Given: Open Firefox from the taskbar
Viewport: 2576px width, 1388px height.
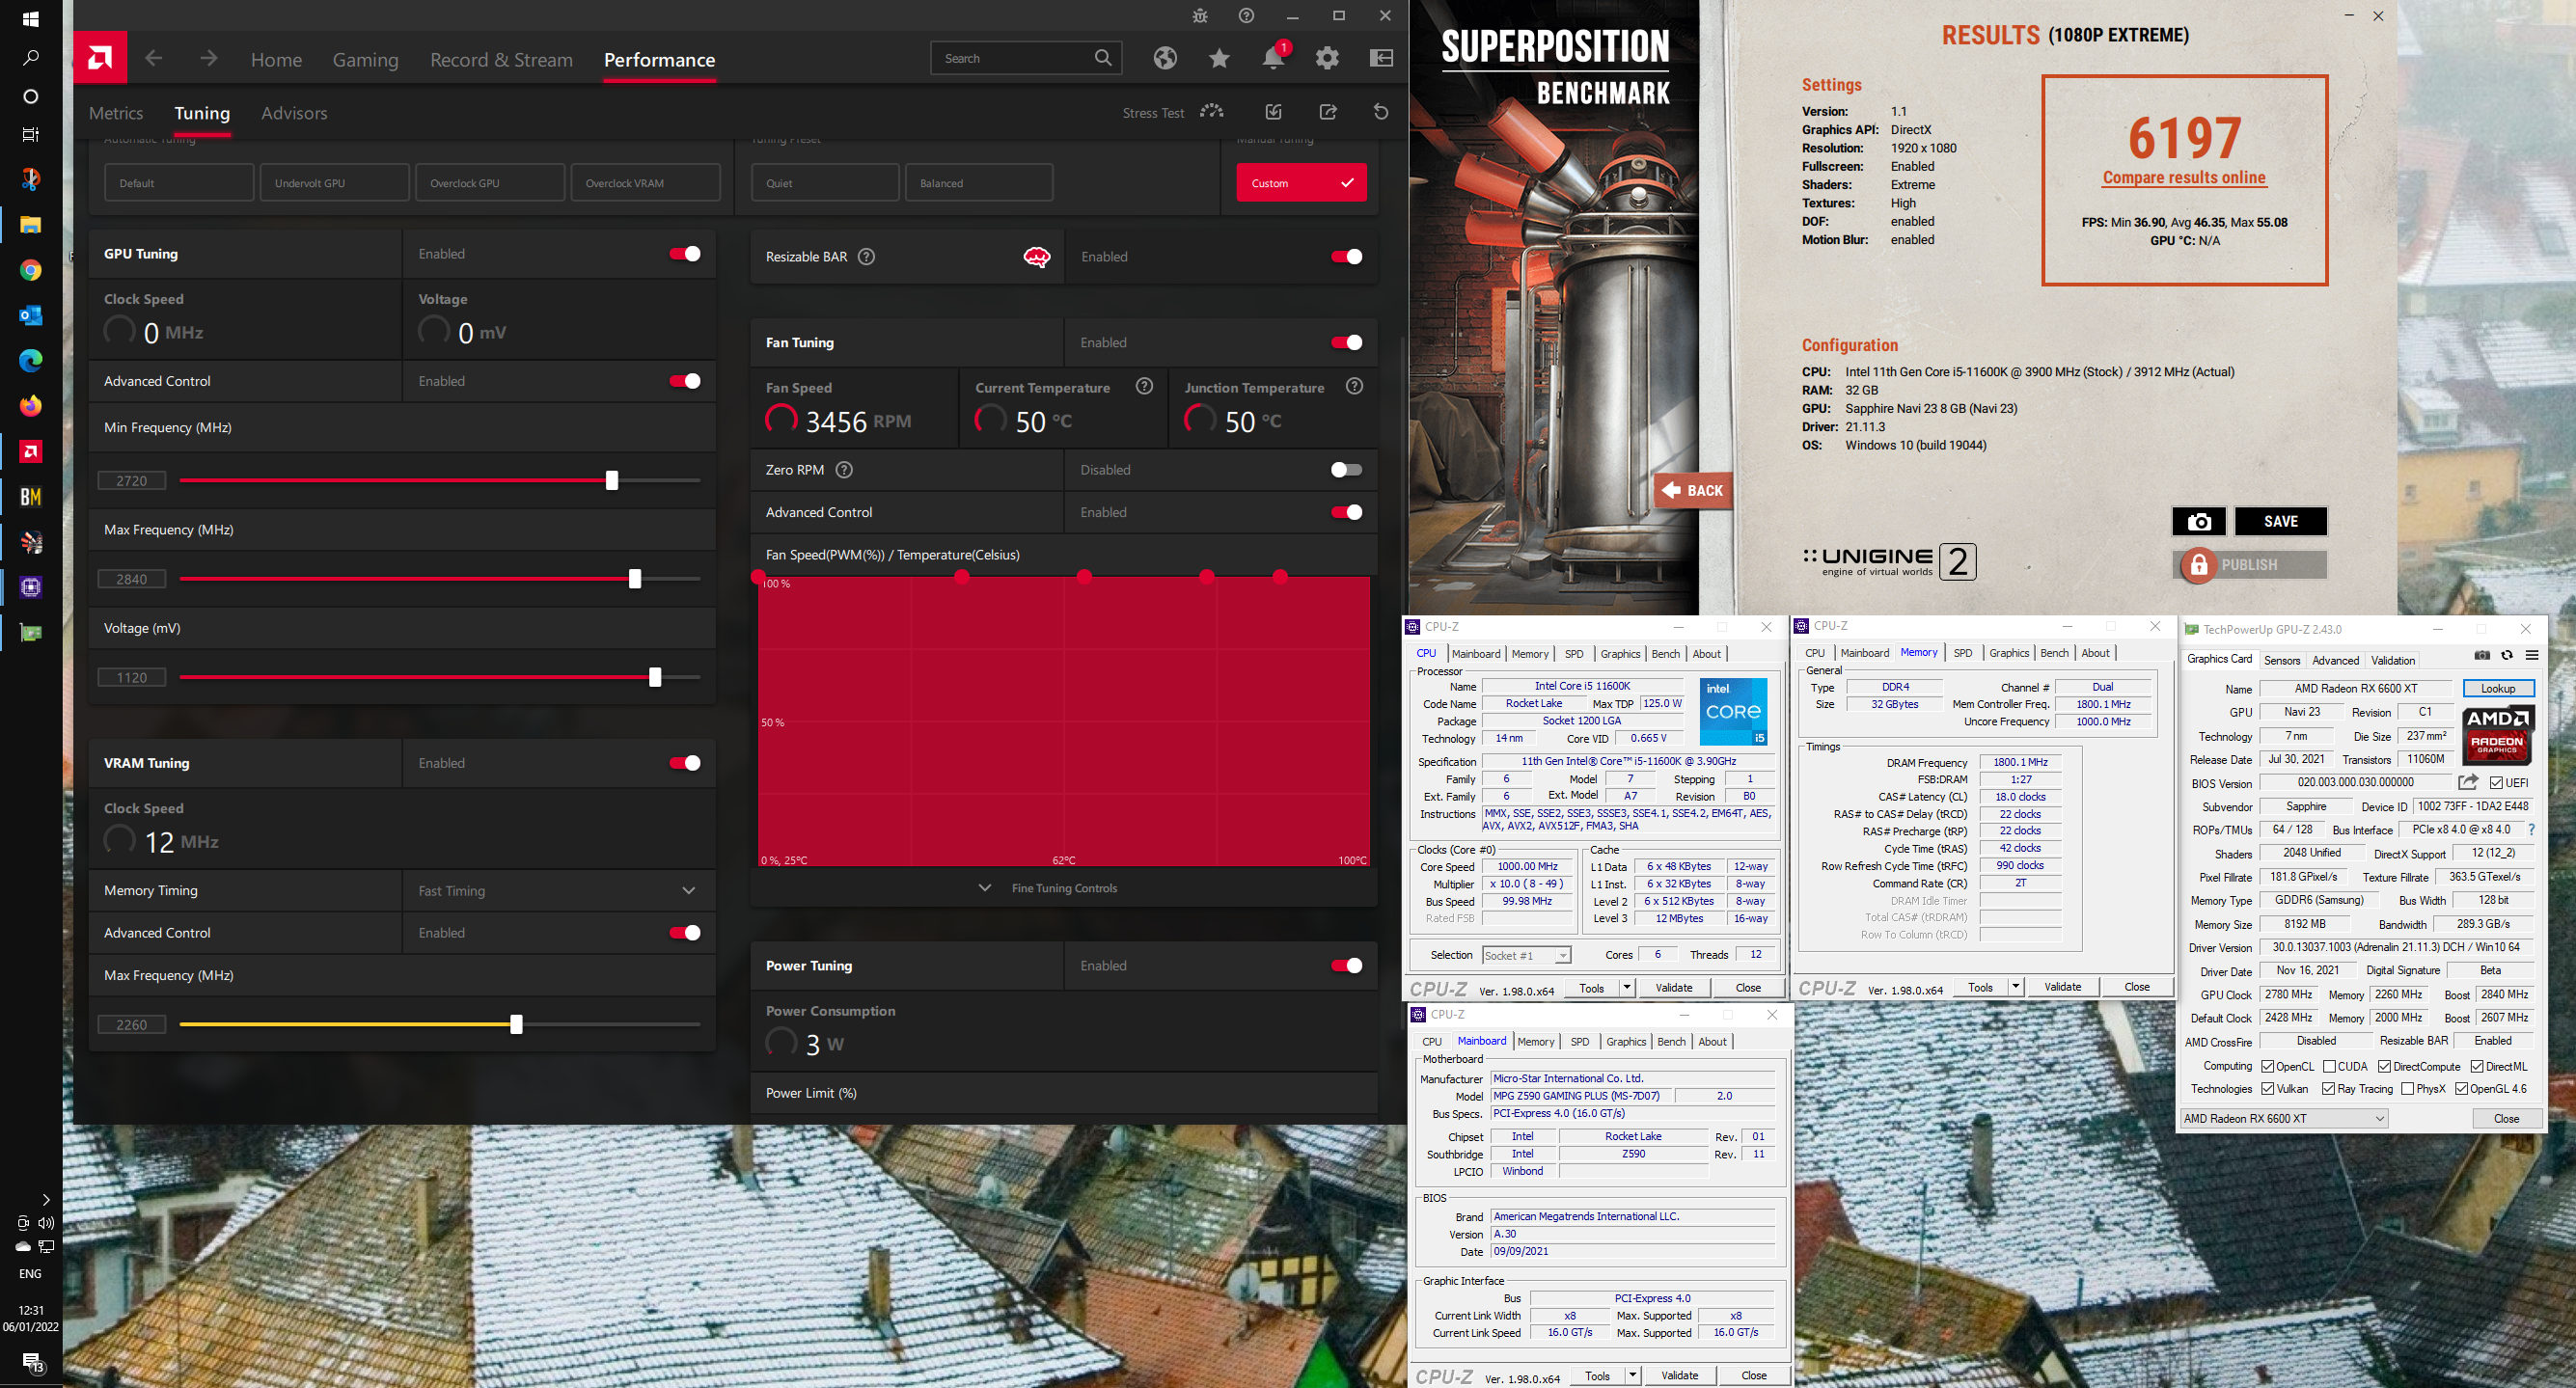Looking at the screenshot, I should (x=30, y=406).
